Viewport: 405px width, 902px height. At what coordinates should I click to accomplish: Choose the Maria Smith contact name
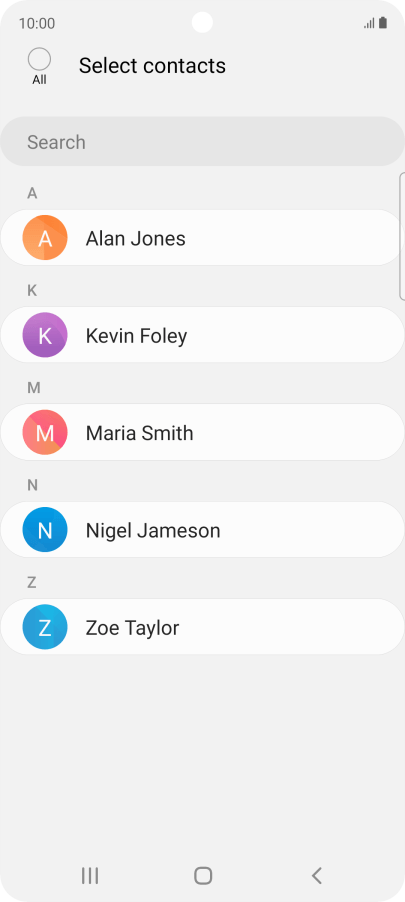click(x=139, y=433)
